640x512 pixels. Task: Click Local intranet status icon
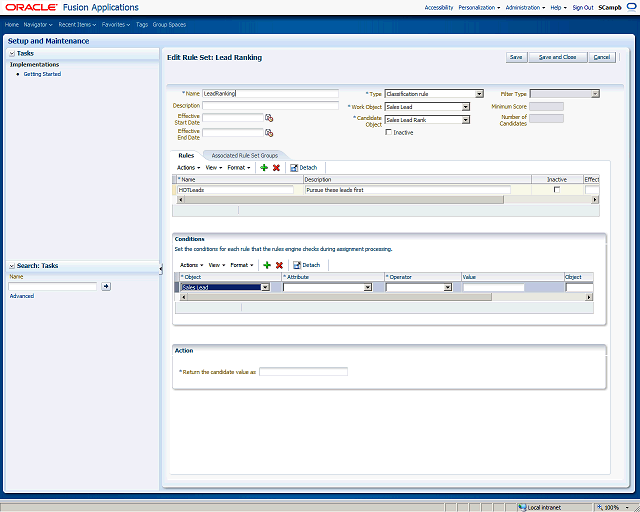522,507
